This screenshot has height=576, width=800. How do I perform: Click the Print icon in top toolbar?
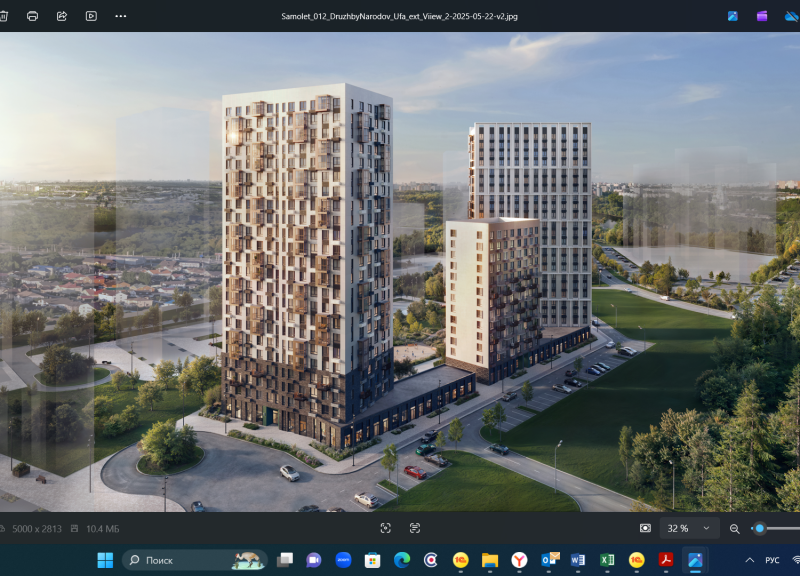(32, 16)
